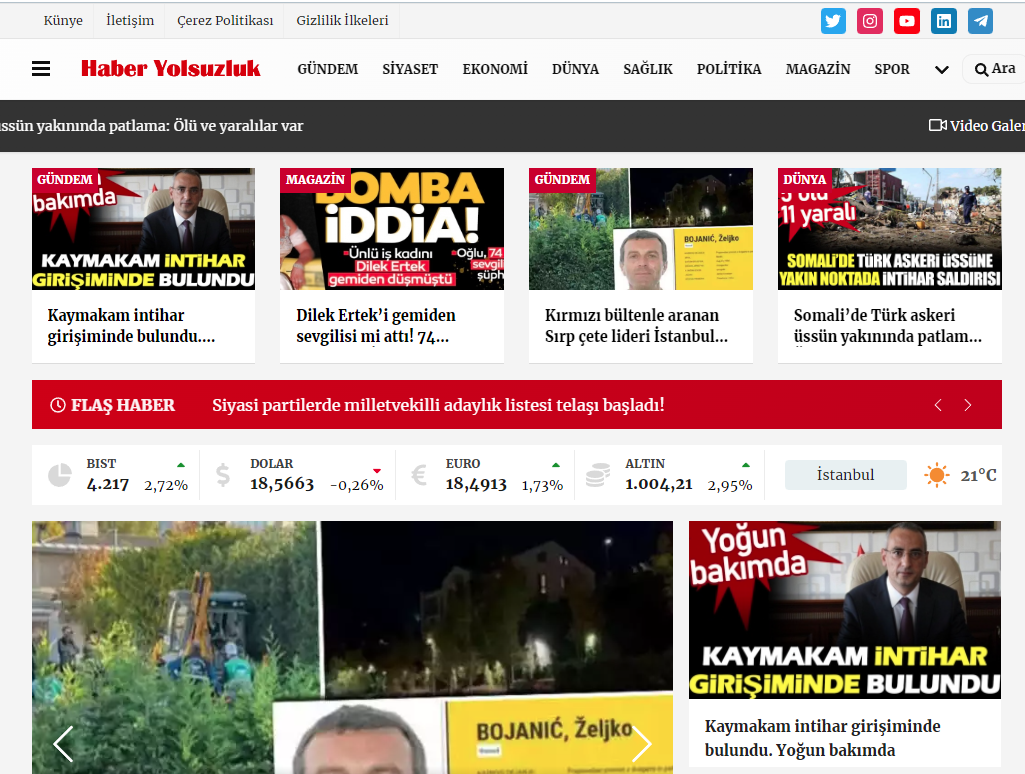Click the sunny weather icon

(x=936, y=475)
